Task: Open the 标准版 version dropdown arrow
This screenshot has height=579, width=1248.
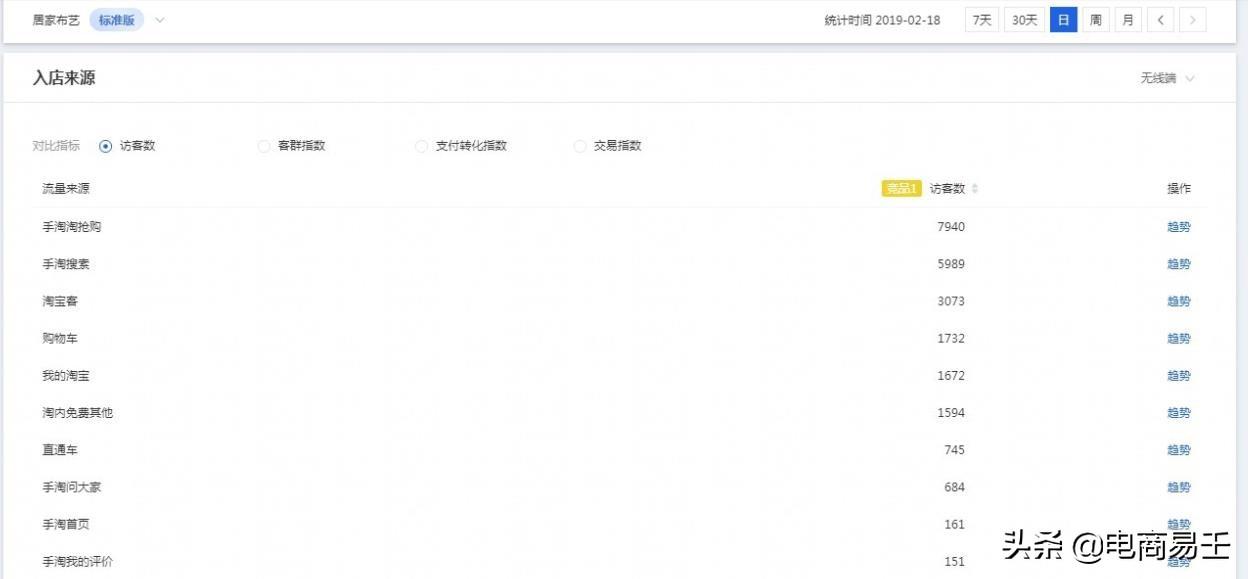Action: [x=160, y=20]
